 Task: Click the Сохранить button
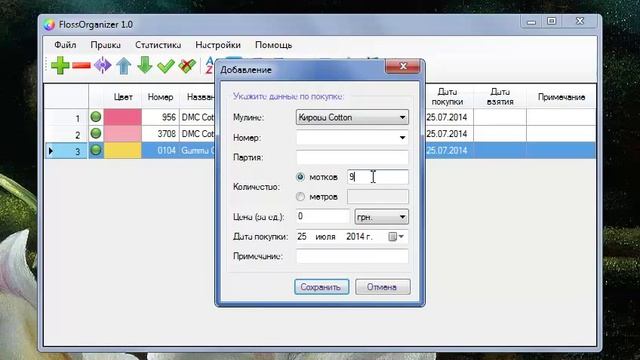tap(322, 287)
